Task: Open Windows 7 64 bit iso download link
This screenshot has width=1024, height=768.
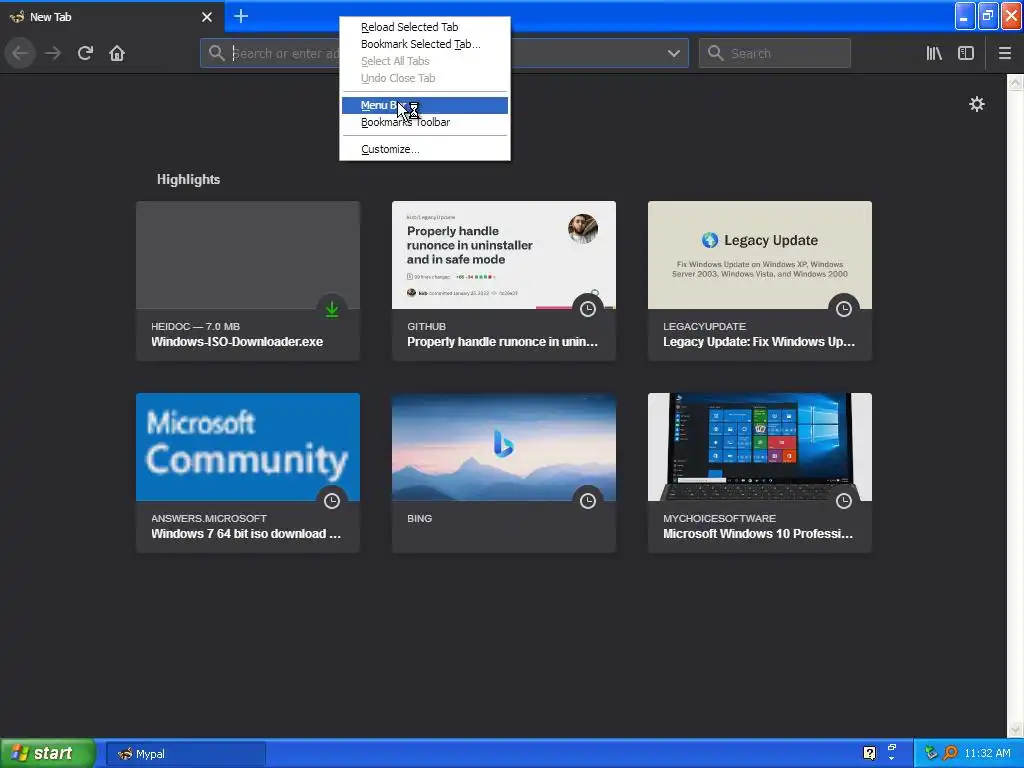Action: pyautogui.click(x=246, y=534)
